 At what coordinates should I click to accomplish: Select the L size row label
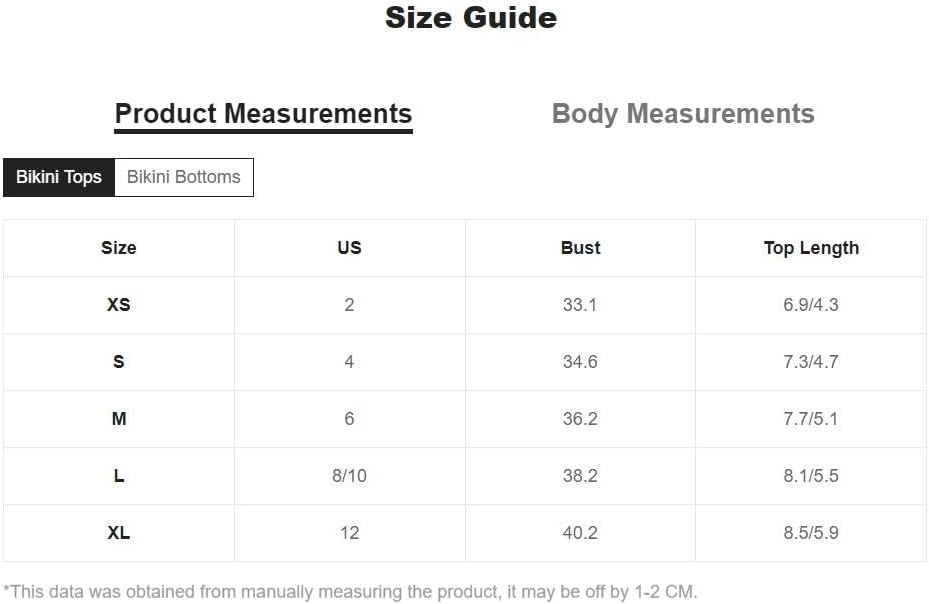(x=118, y=476)
